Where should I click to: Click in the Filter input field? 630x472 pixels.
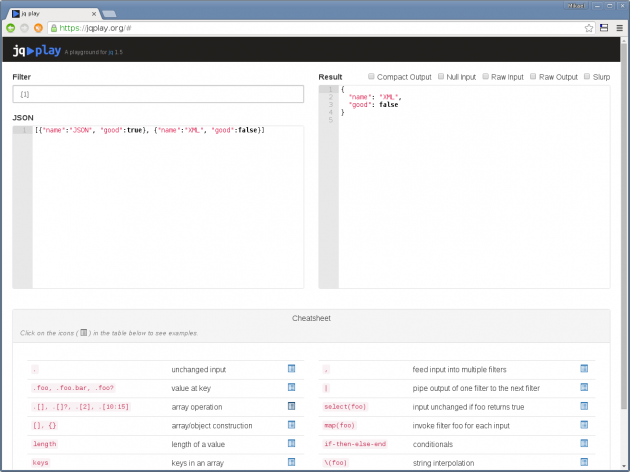[158, 94]
